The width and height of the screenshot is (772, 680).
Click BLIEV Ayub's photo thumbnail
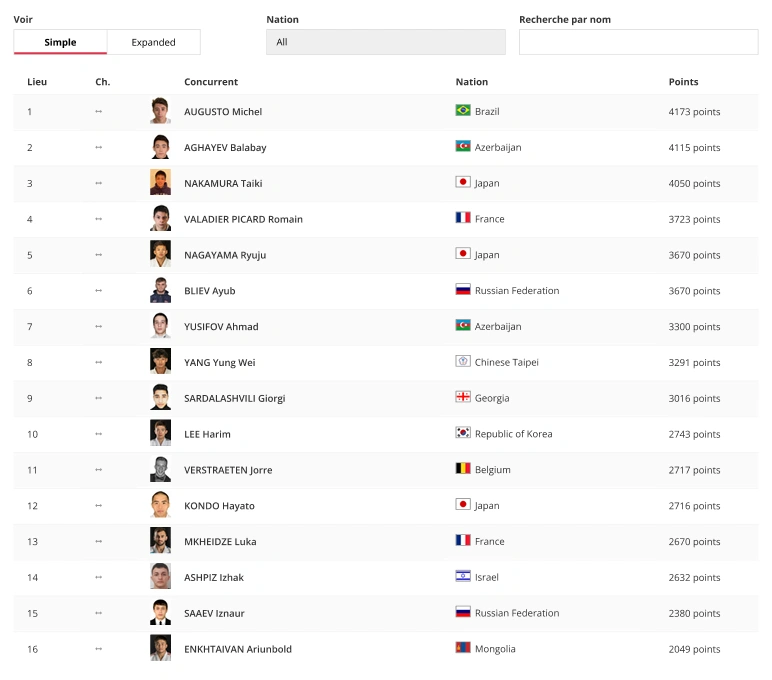point(160,291)
